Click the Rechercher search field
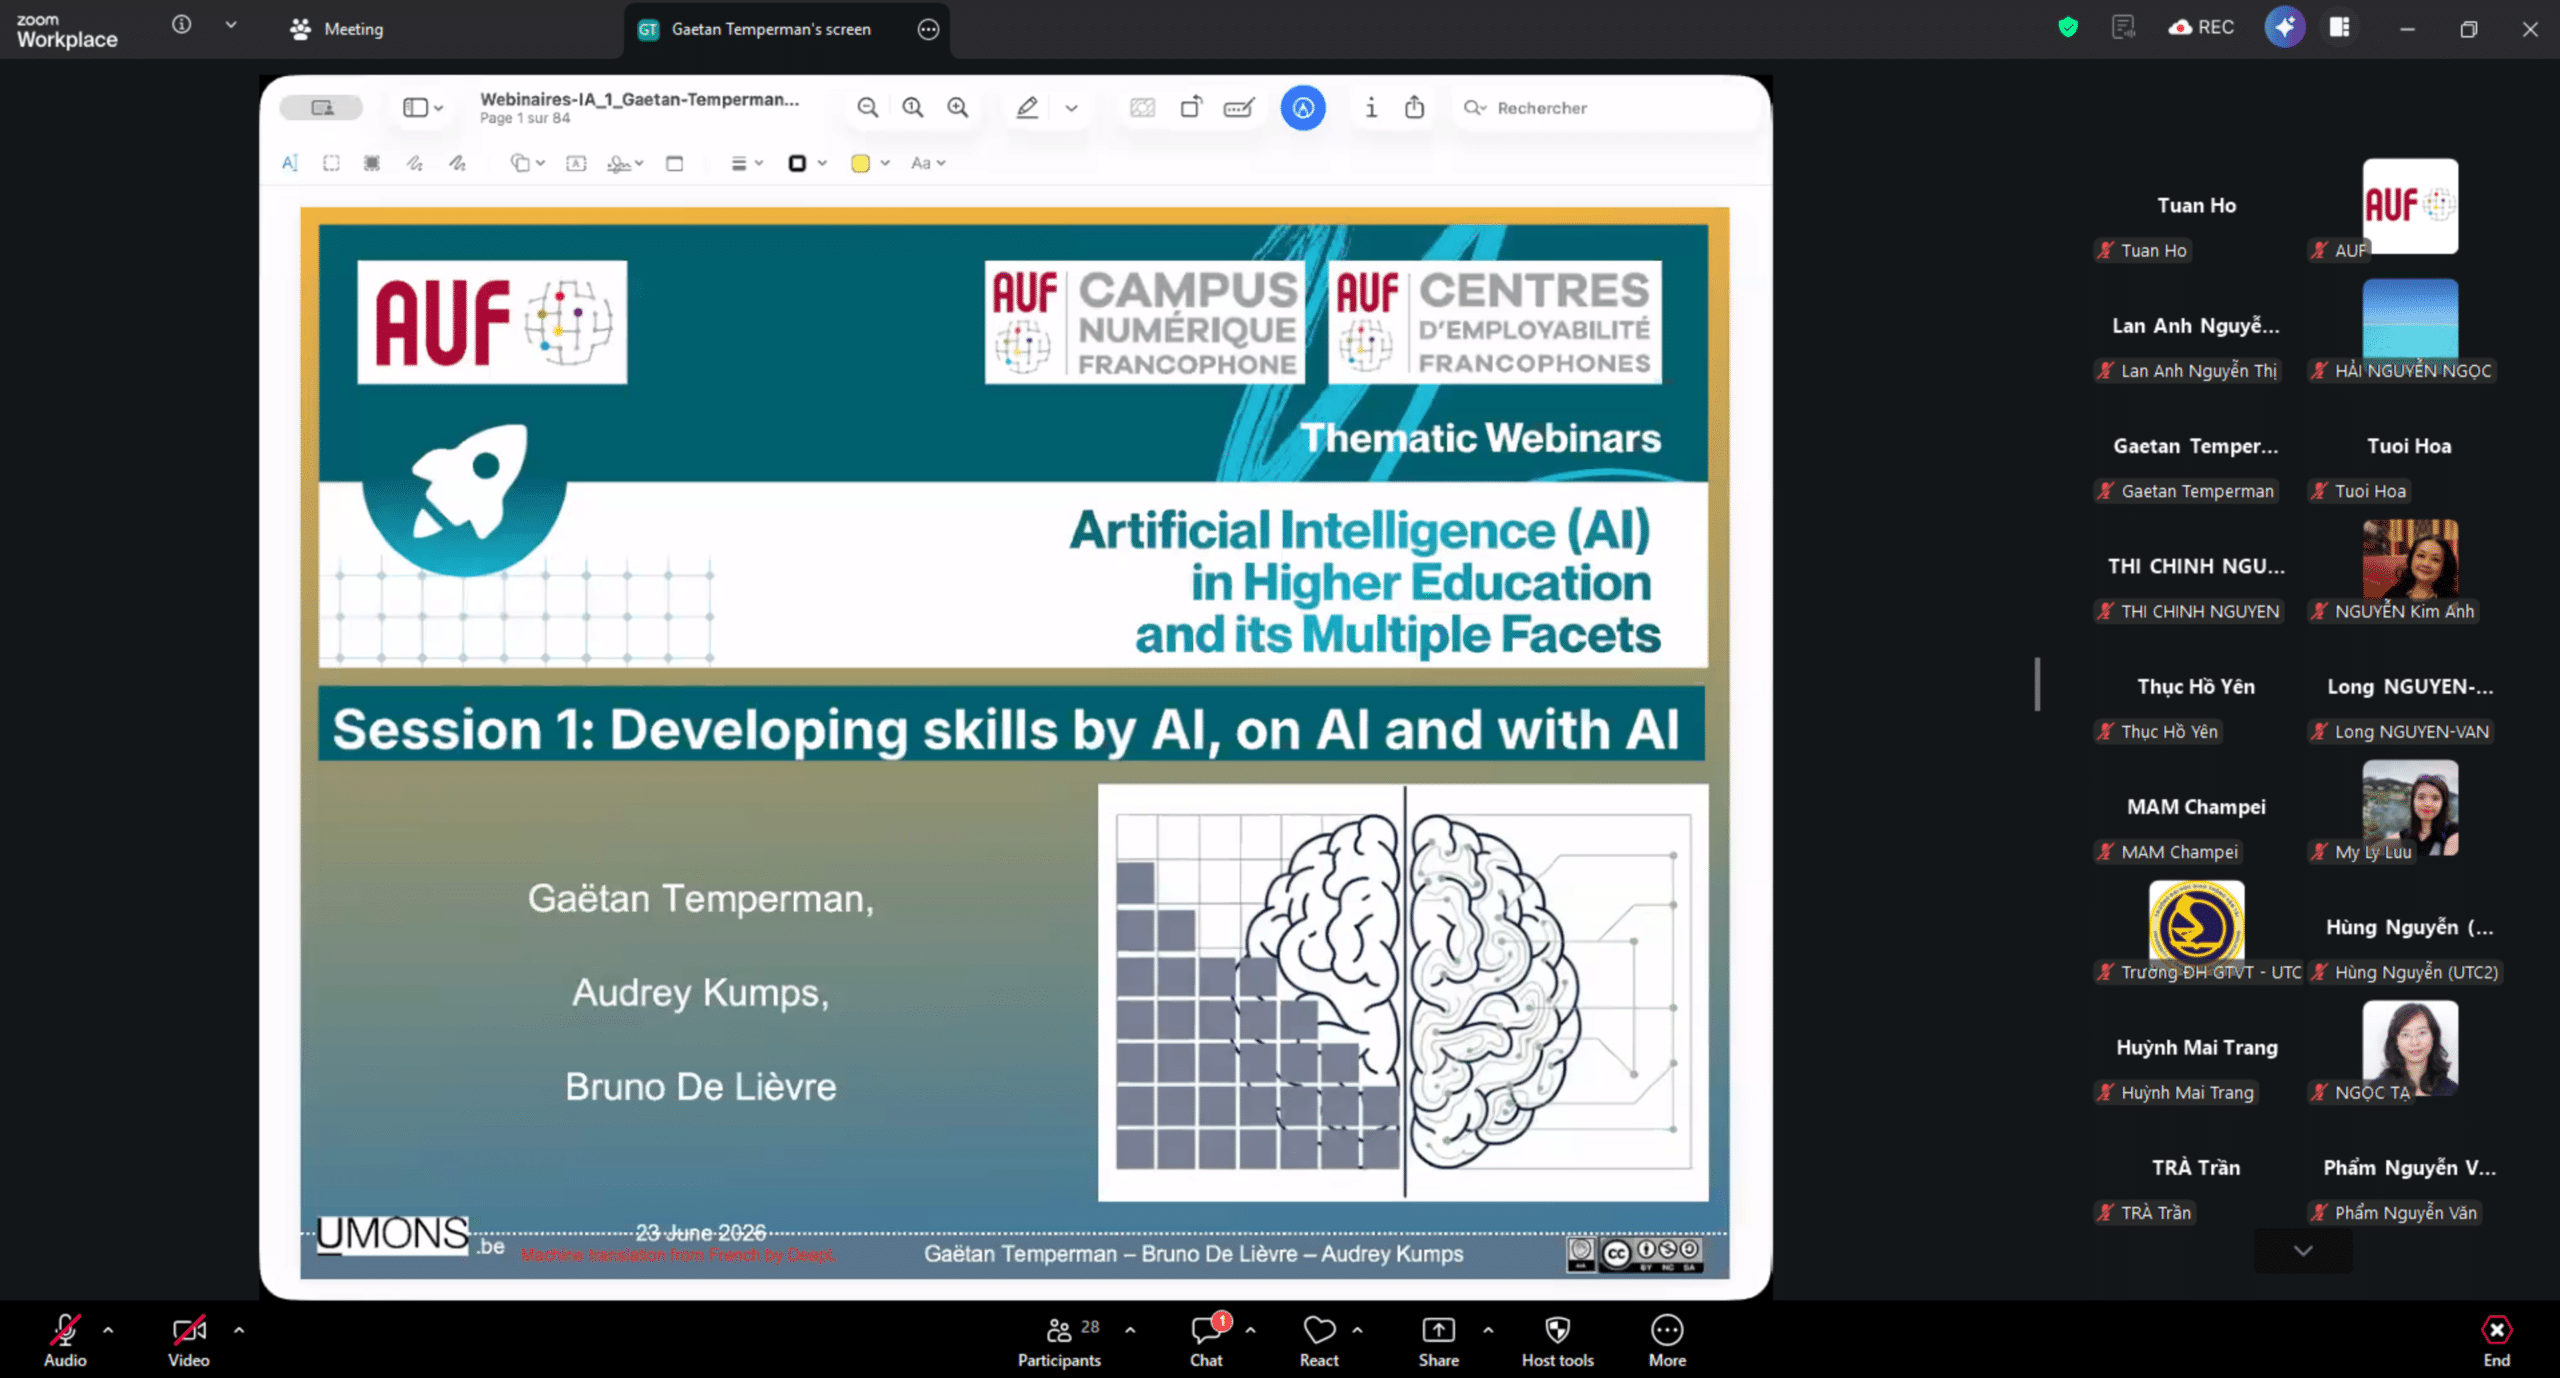Screen dimensions: 2560x1378 pos(1607,107)
